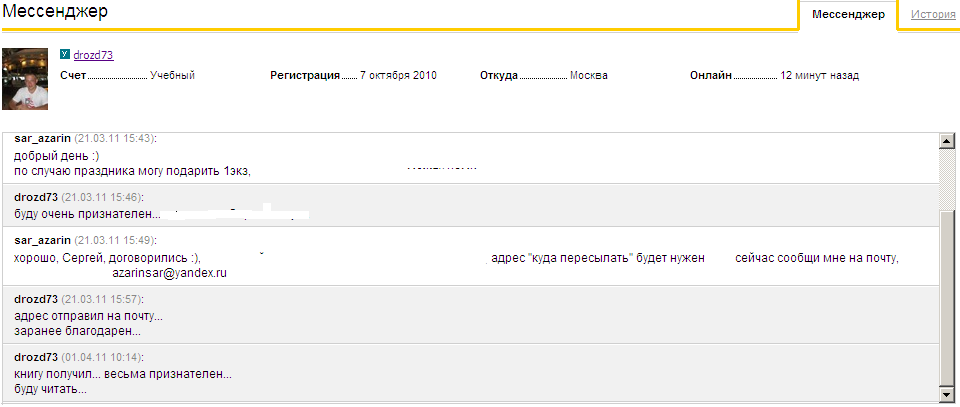This screenshot has height=407, width=960.
Task: Open the drozd73 profile avatar photo
Action: [x=25, y=78]
